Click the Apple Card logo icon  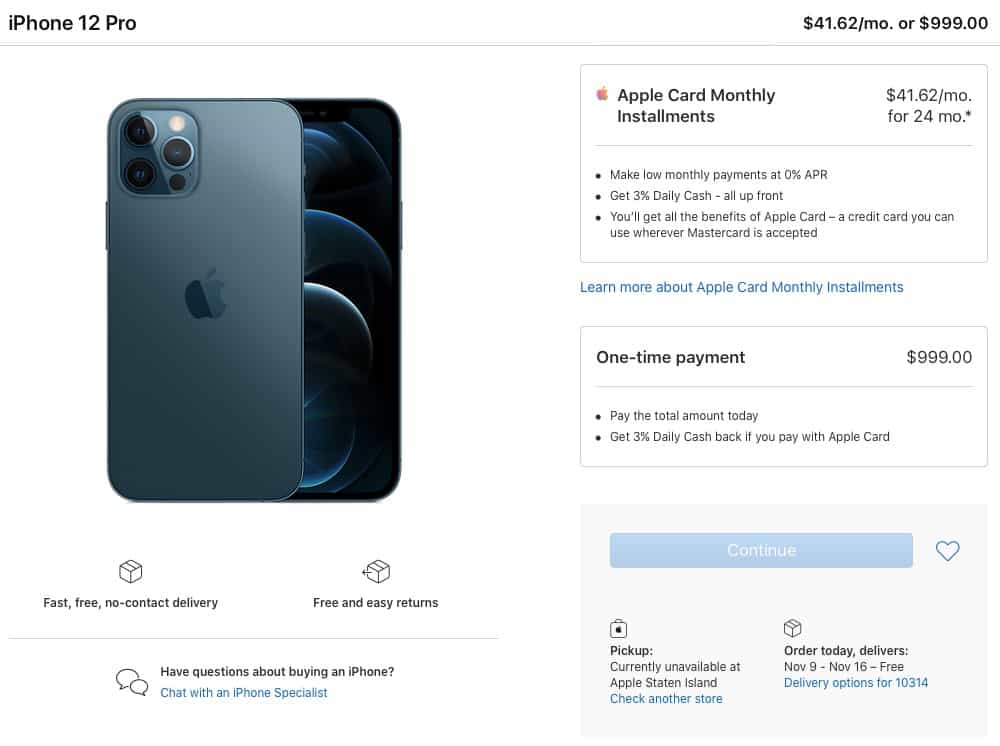point(602,94)
